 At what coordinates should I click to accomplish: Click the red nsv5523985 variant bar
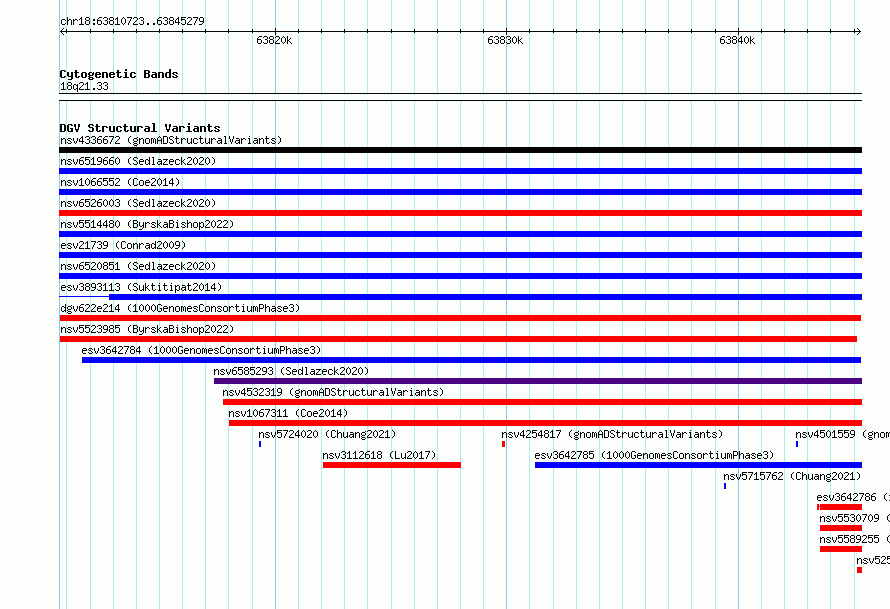point(458,339)
